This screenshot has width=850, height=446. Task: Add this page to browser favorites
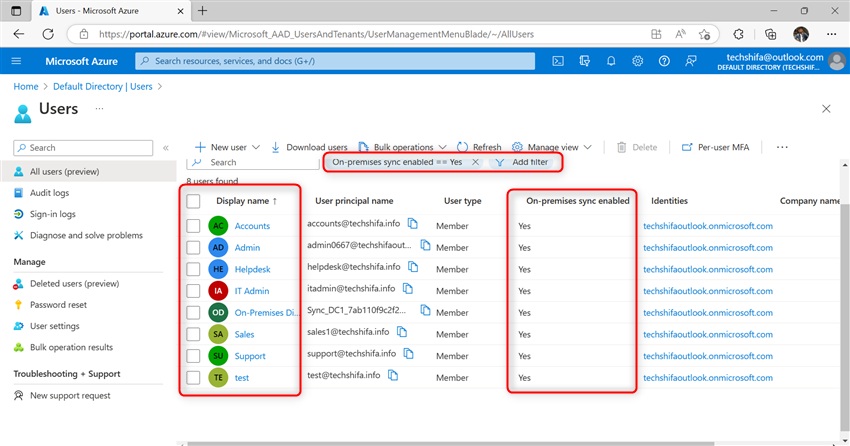(705, 34)
